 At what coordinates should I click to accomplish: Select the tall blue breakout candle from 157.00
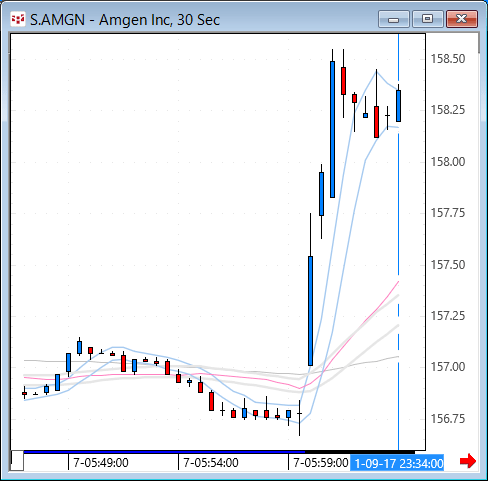[310, 311]
